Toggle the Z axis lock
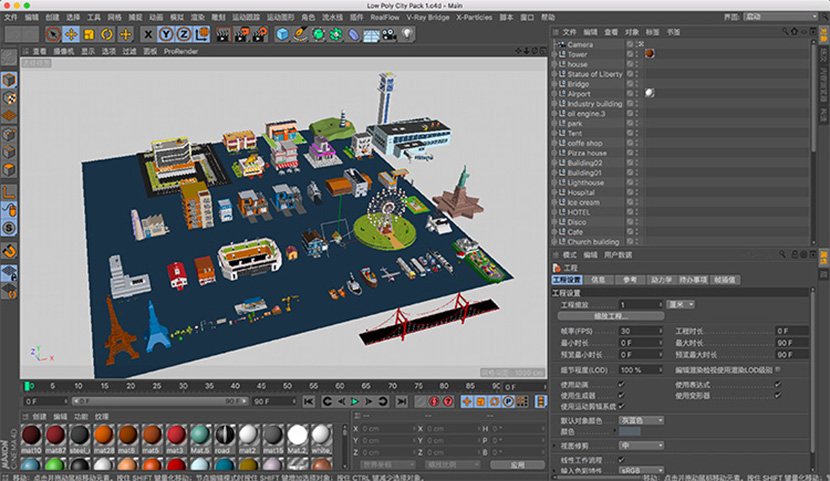This screenshot has width=830, height=481. pyautogui.click(x=184, y=34)
